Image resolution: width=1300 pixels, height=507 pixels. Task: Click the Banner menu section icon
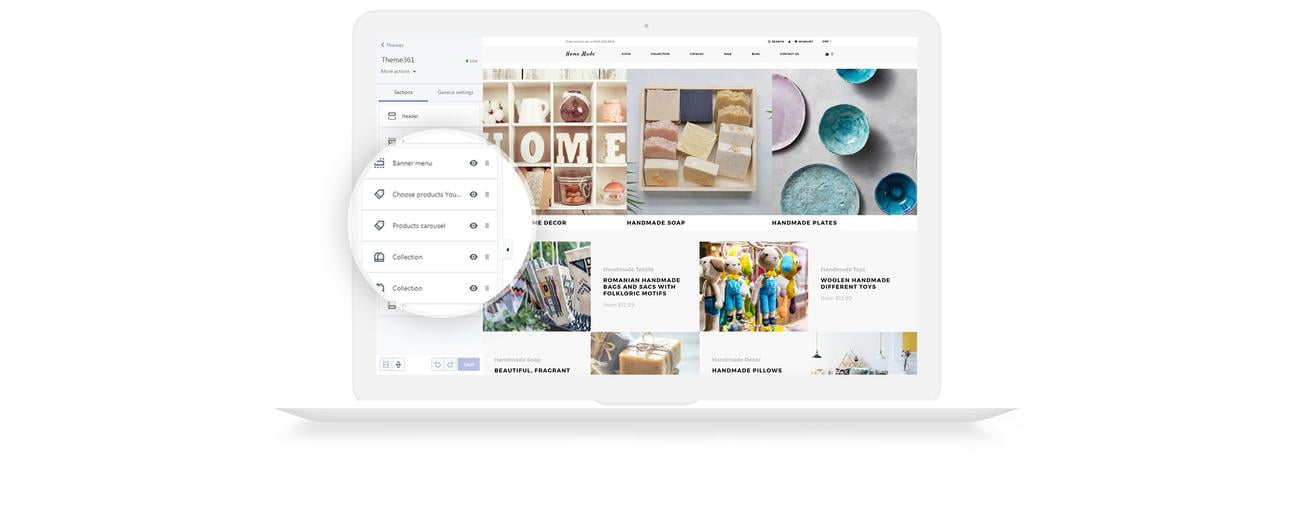pyautogui.click(x=379, y=163)
